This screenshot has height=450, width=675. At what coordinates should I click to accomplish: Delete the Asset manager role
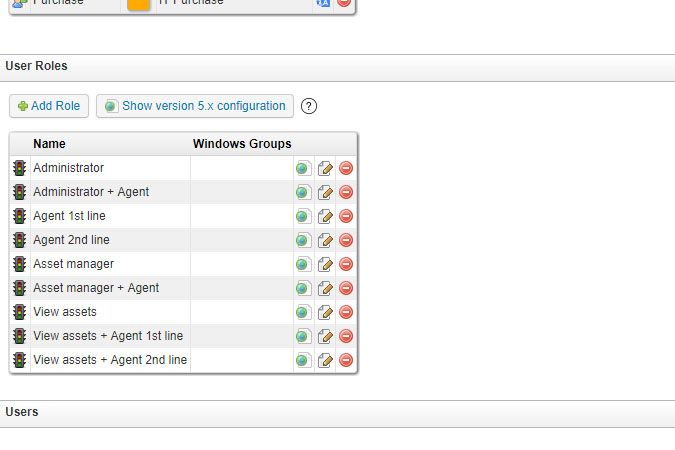(346, 264)
